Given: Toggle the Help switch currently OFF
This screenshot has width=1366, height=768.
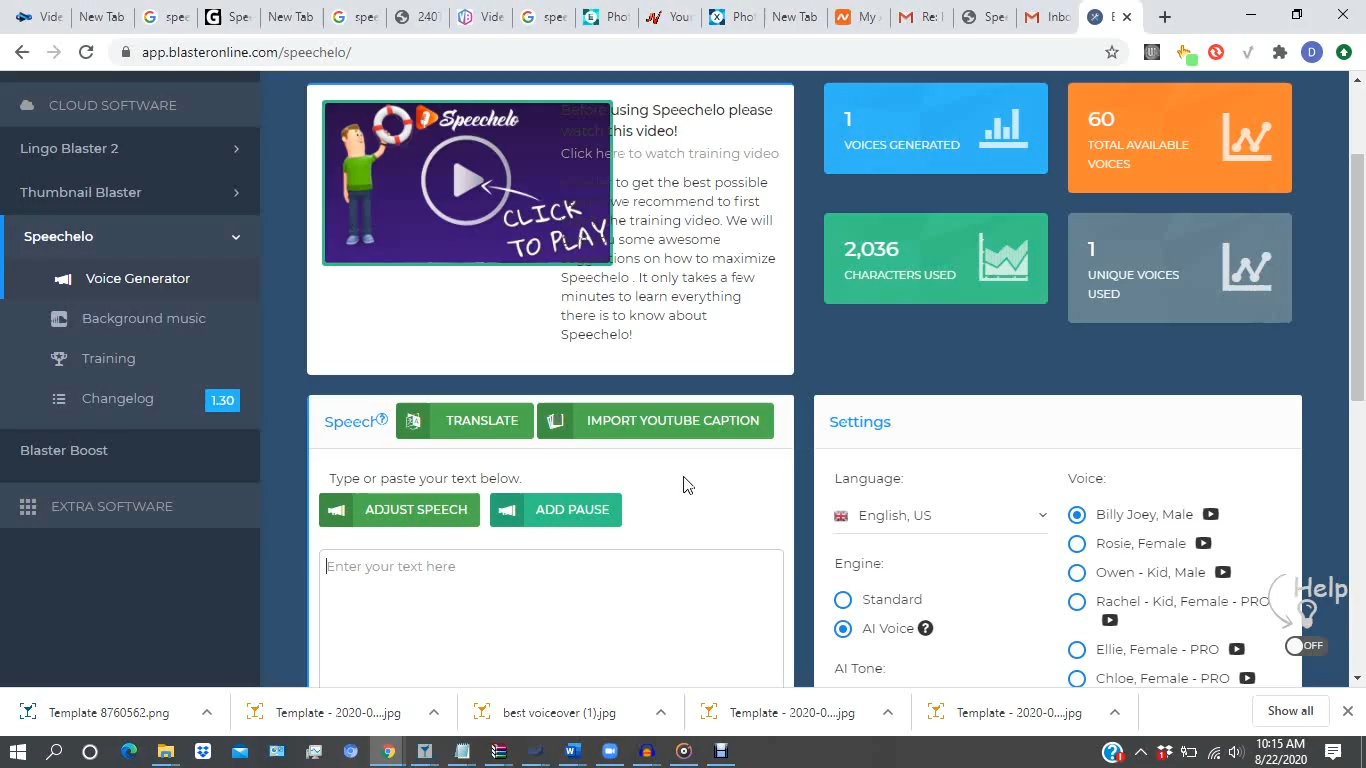Looking at the screenshot, I should pos(1305,646).
